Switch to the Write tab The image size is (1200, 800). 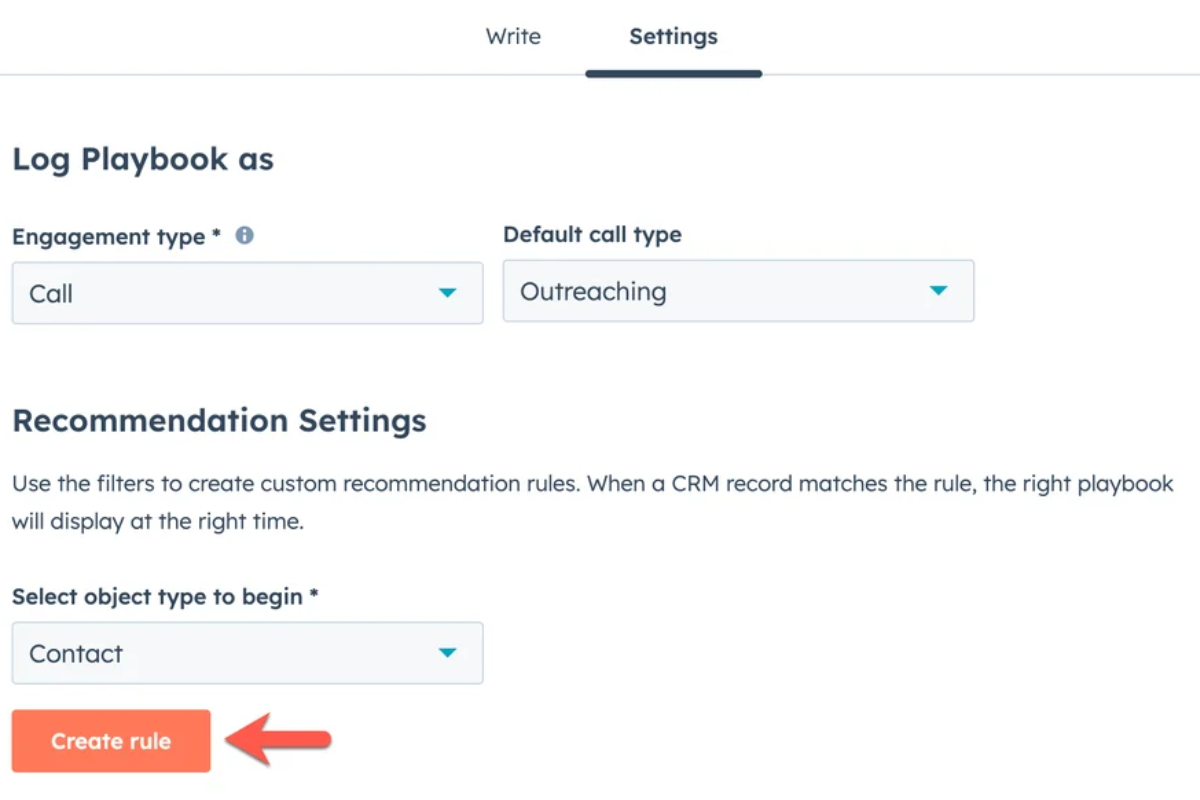coord(513,37)
